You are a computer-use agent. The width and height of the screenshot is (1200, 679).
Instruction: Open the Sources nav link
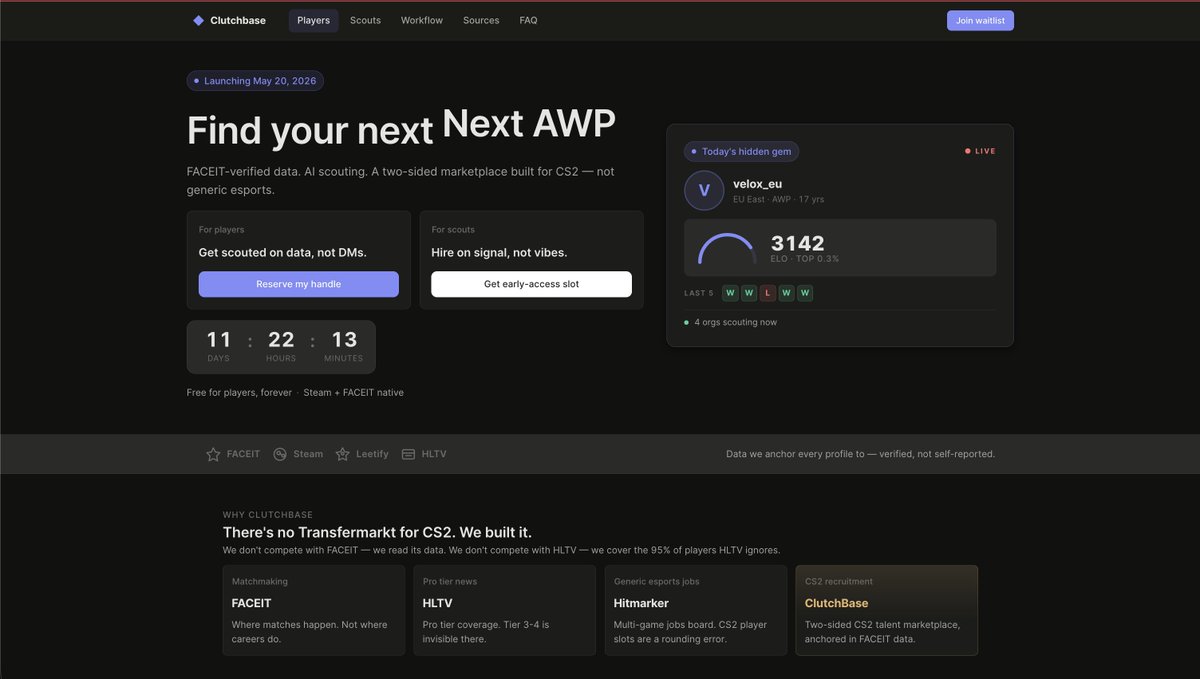coord(481,20)
